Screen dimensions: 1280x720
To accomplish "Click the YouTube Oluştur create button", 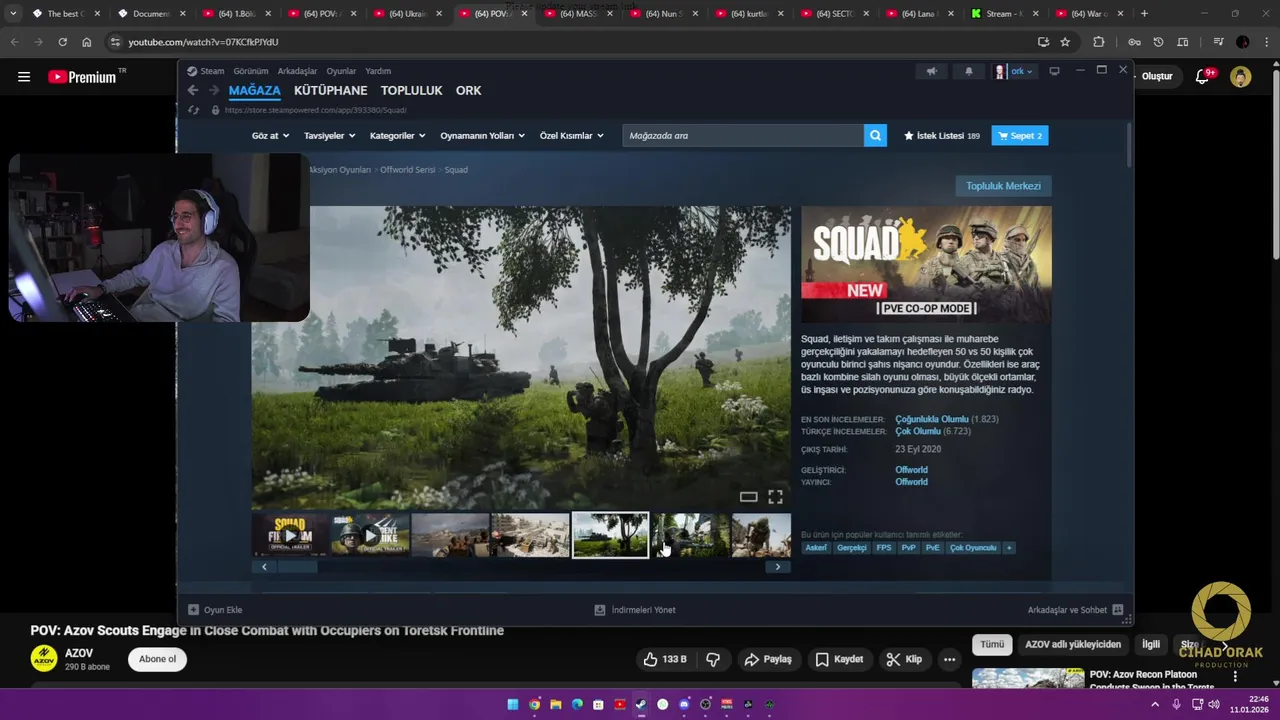I will click(1156, 77).
